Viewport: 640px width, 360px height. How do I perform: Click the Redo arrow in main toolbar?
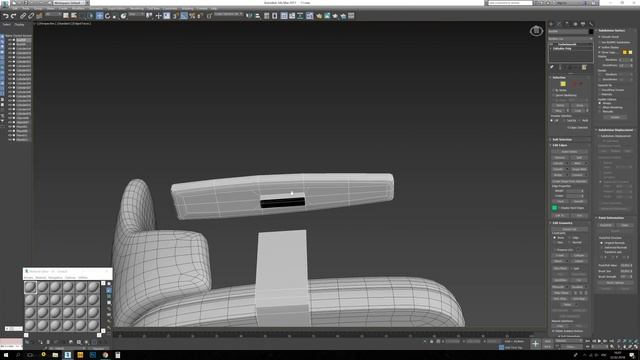pyautogui.click(x=13, y=16)
